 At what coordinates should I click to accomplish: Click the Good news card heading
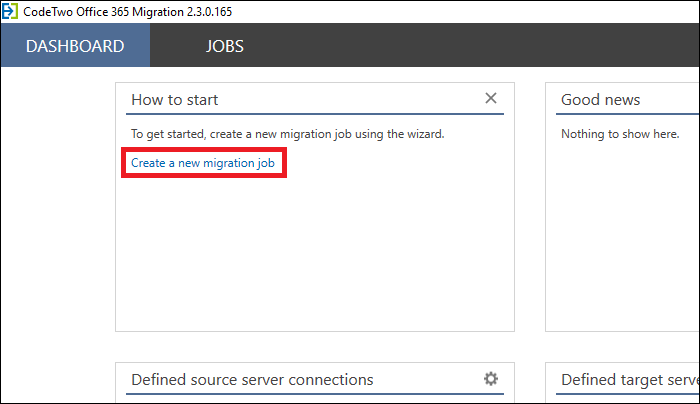(600, 100)
